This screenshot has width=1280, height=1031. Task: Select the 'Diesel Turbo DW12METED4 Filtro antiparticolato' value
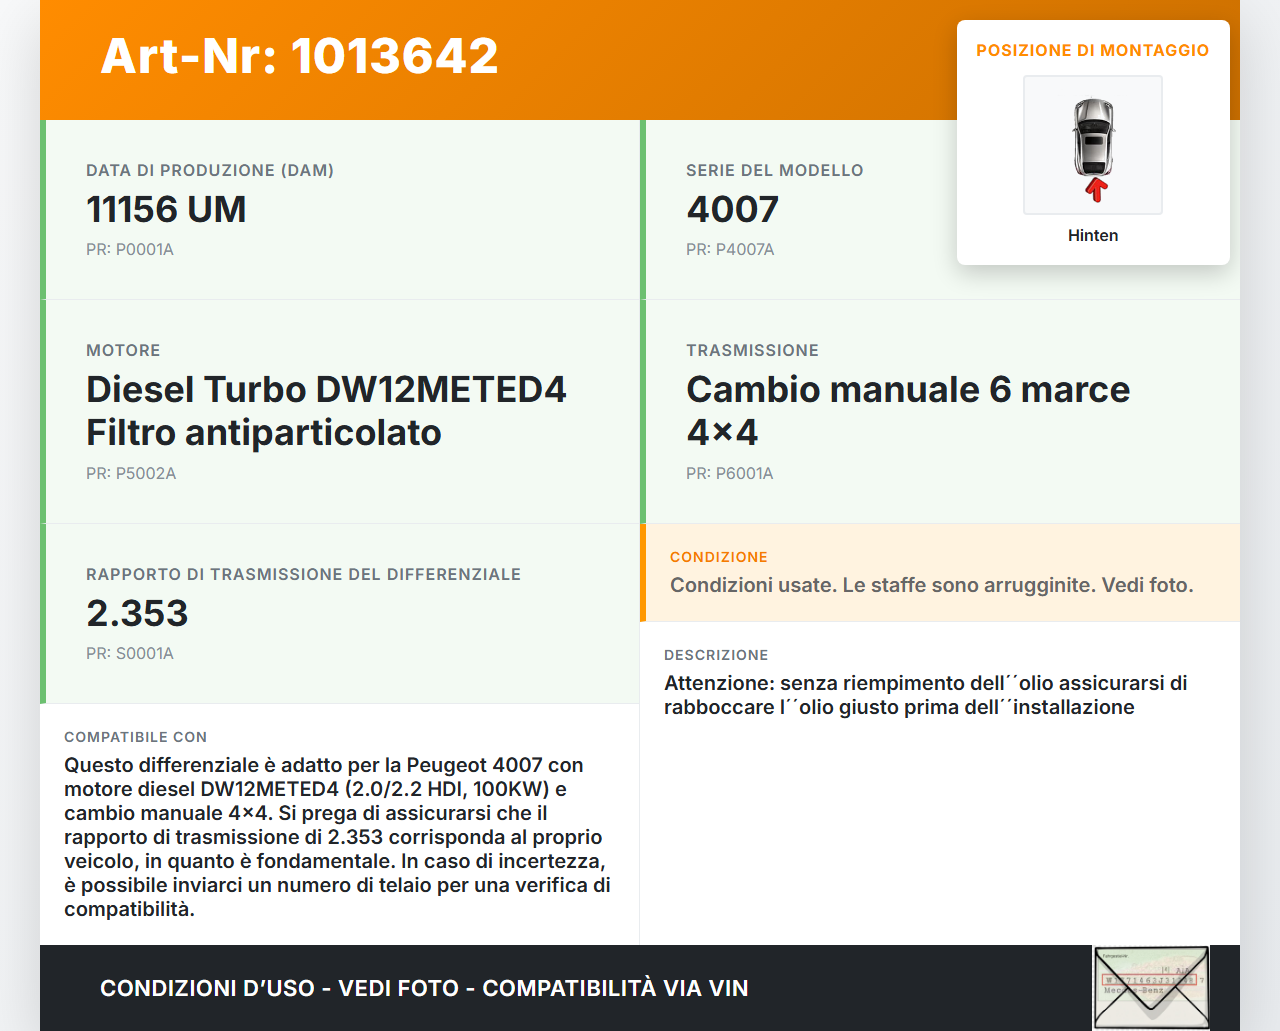coord(326,410)
